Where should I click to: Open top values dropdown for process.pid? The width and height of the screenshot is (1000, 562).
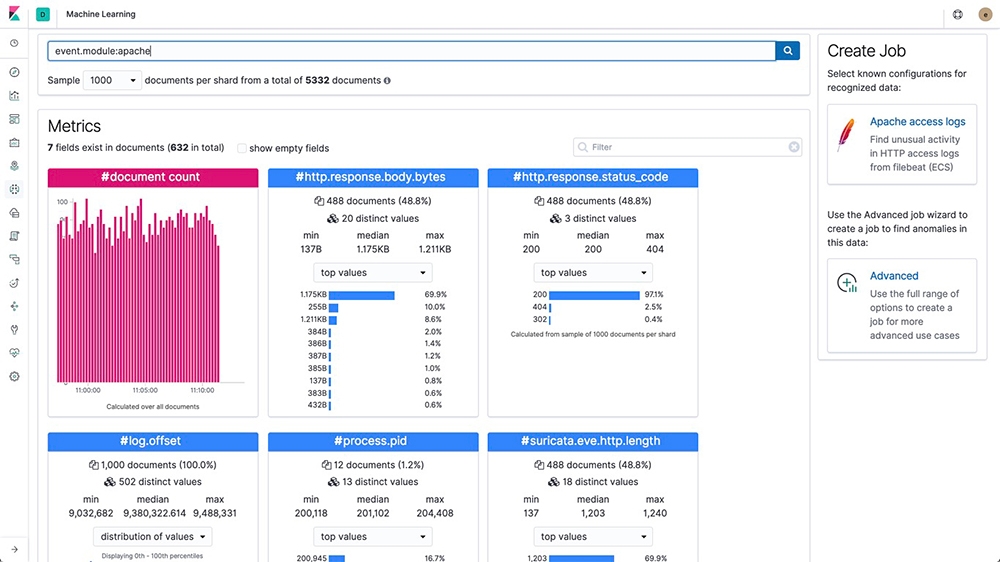372,536
